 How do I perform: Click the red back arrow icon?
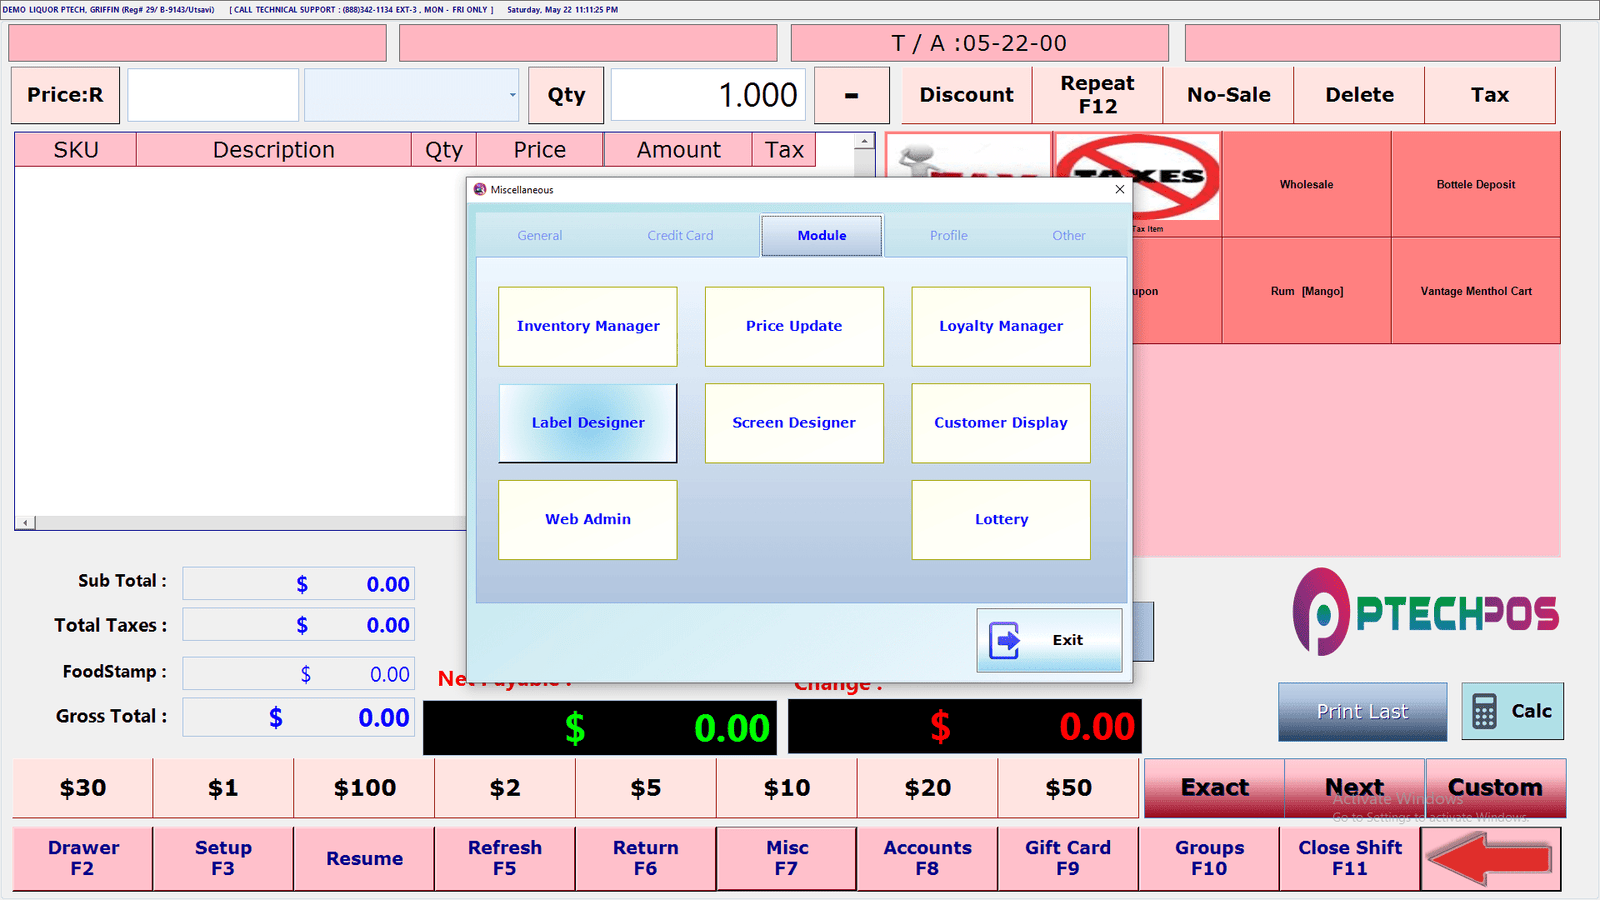click(1490, 859)
